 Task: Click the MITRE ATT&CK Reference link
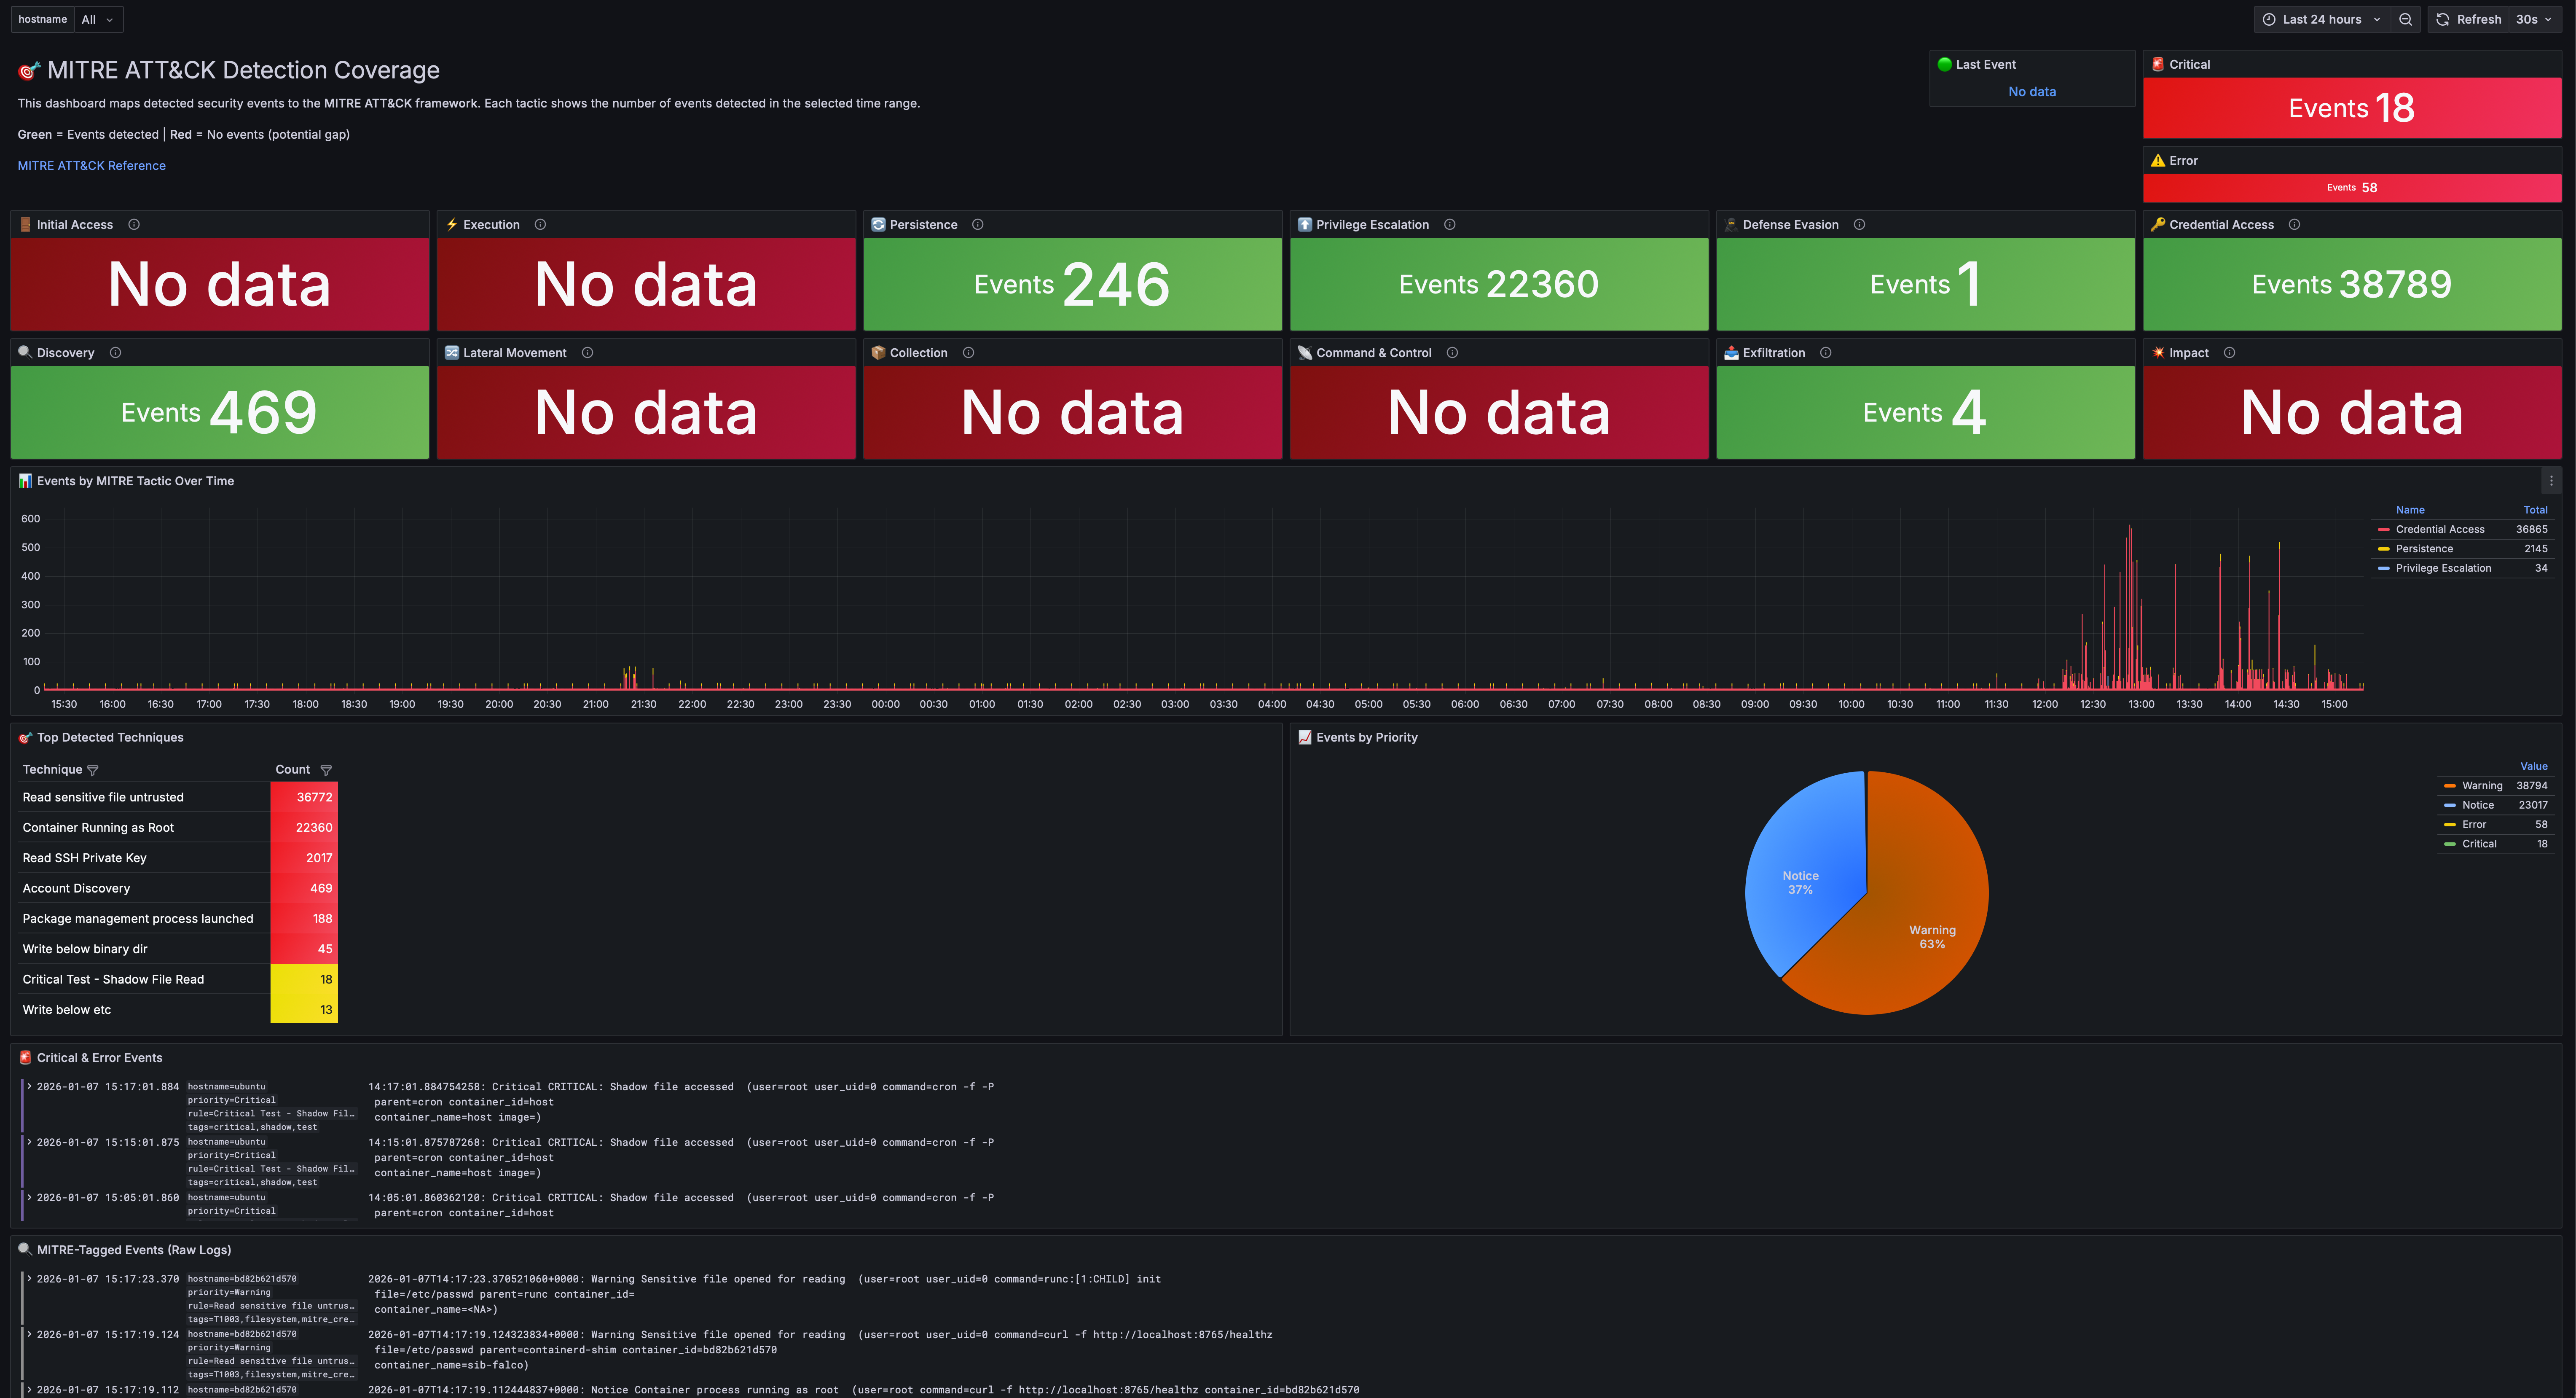tap(91, 165)
